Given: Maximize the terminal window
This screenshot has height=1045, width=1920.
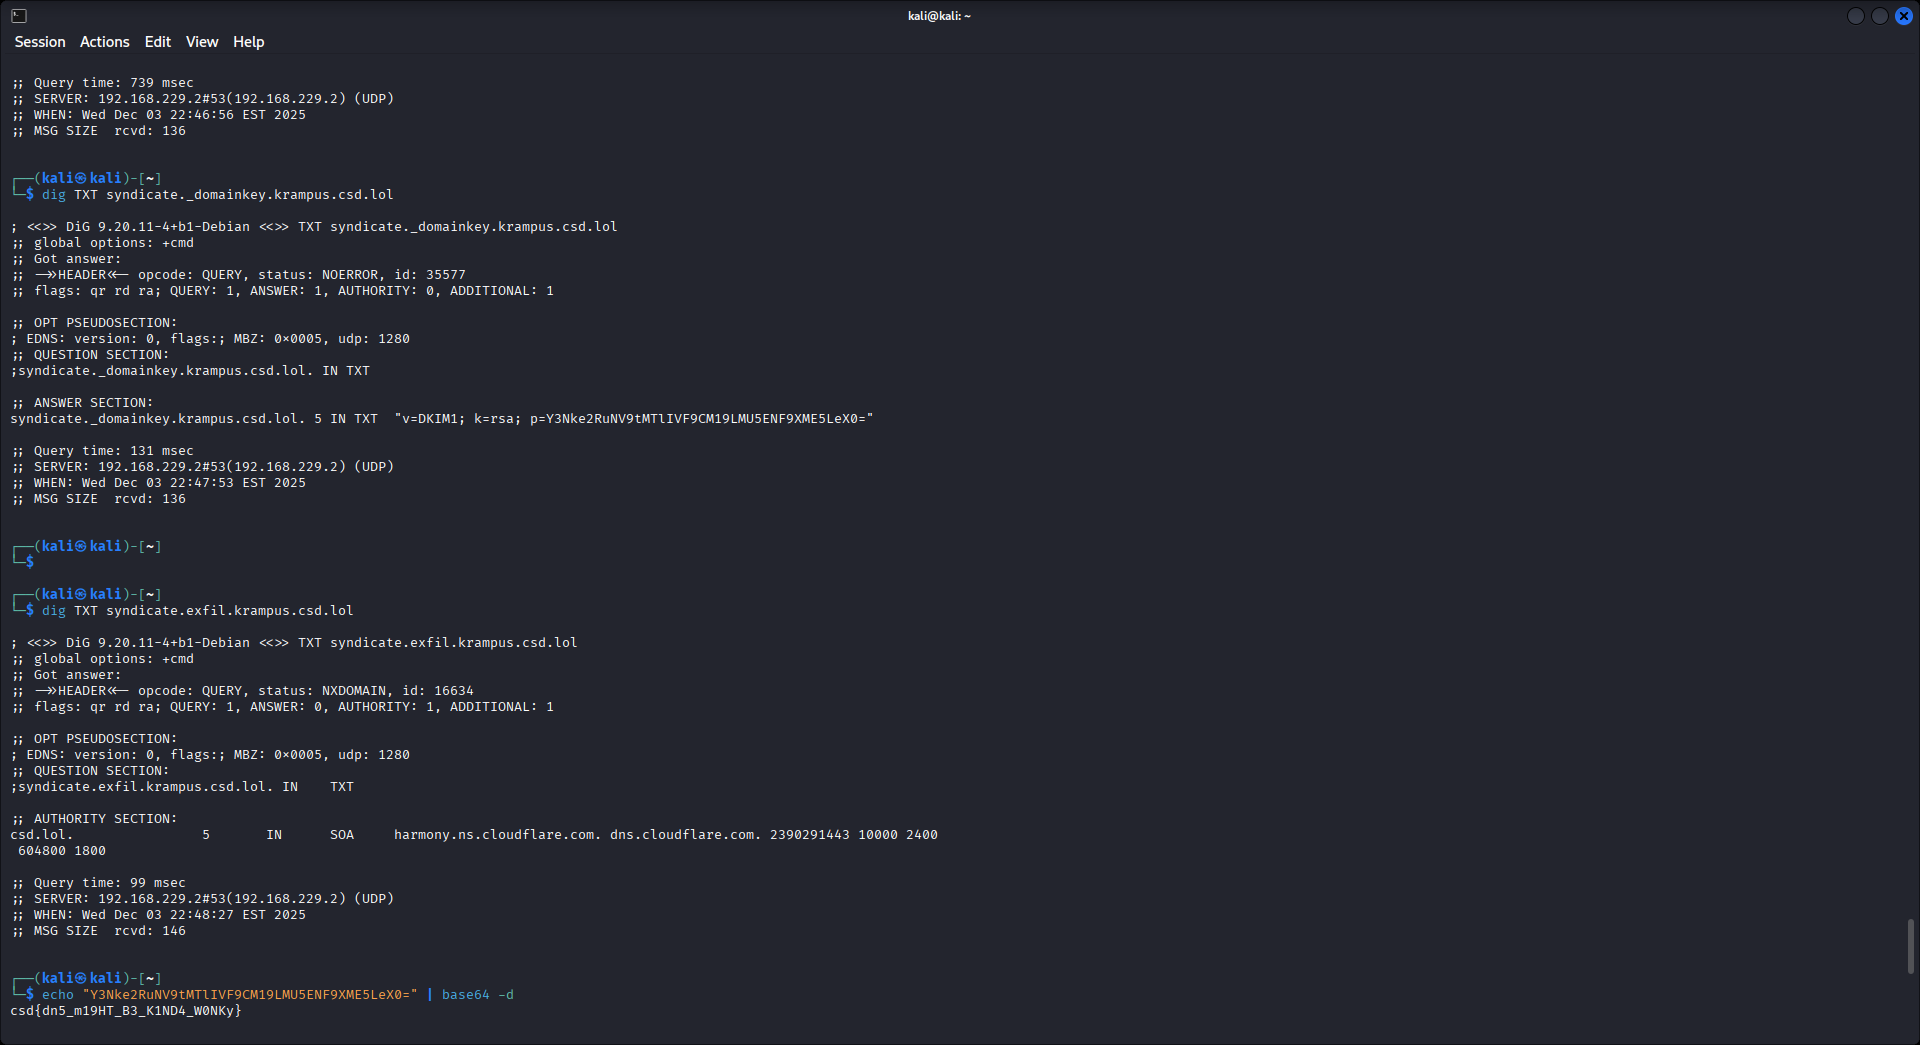Looking at the screenshot, I should click(1879, 16).
